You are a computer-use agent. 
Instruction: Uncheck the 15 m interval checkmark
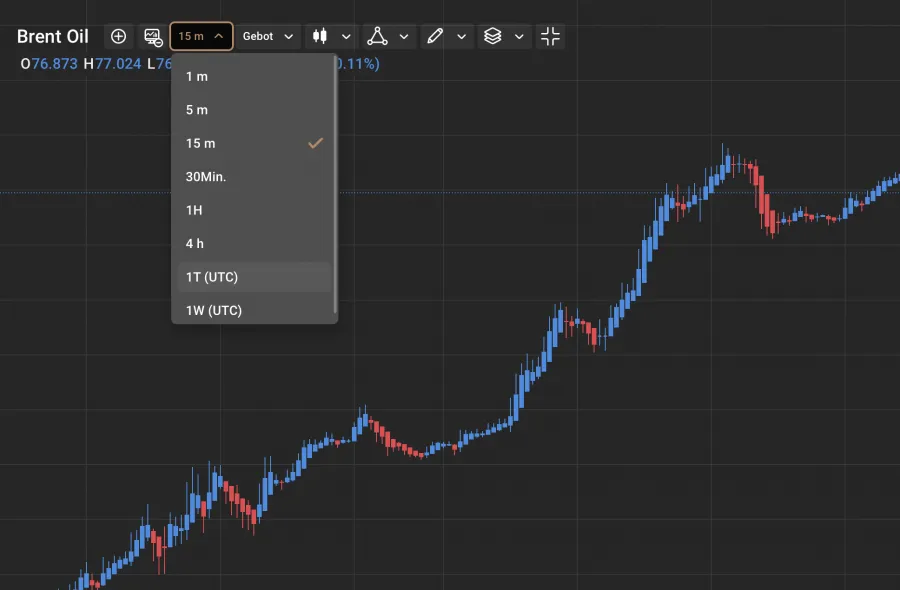coord(315,143)
